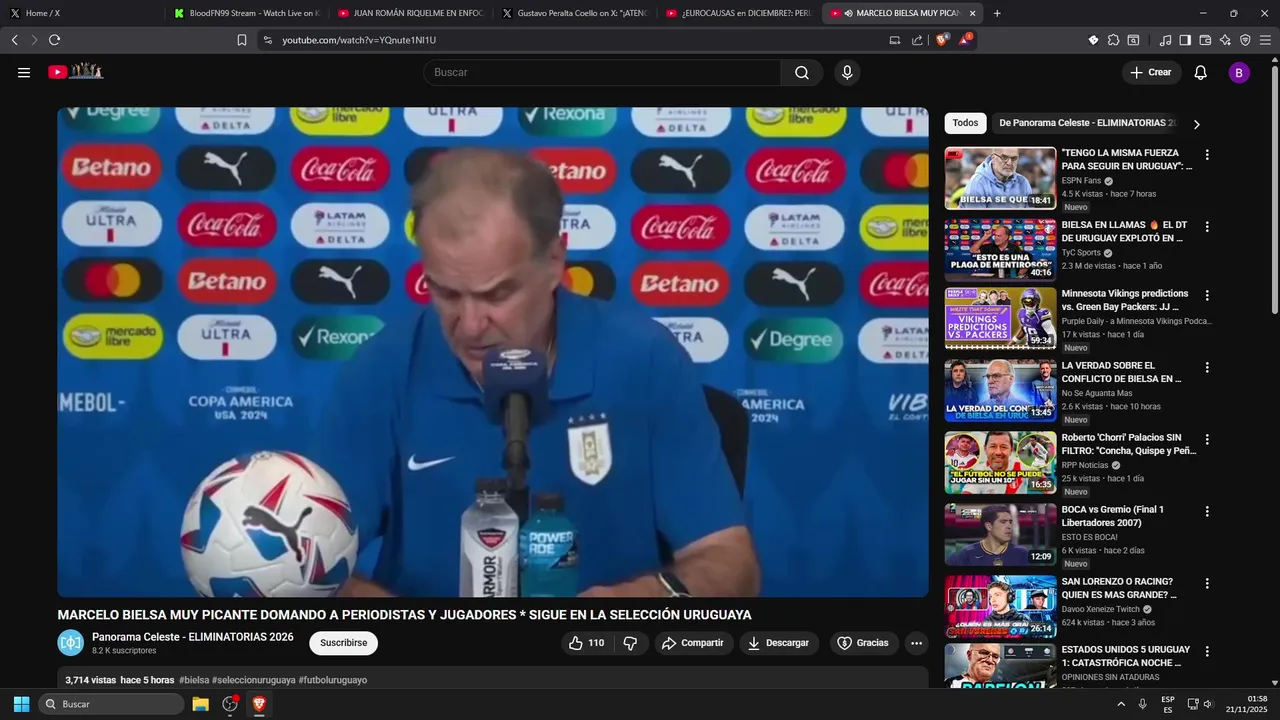Open Brave VPN shield icon
This screenshot has width=1280, height=720.
[1245, 40]
